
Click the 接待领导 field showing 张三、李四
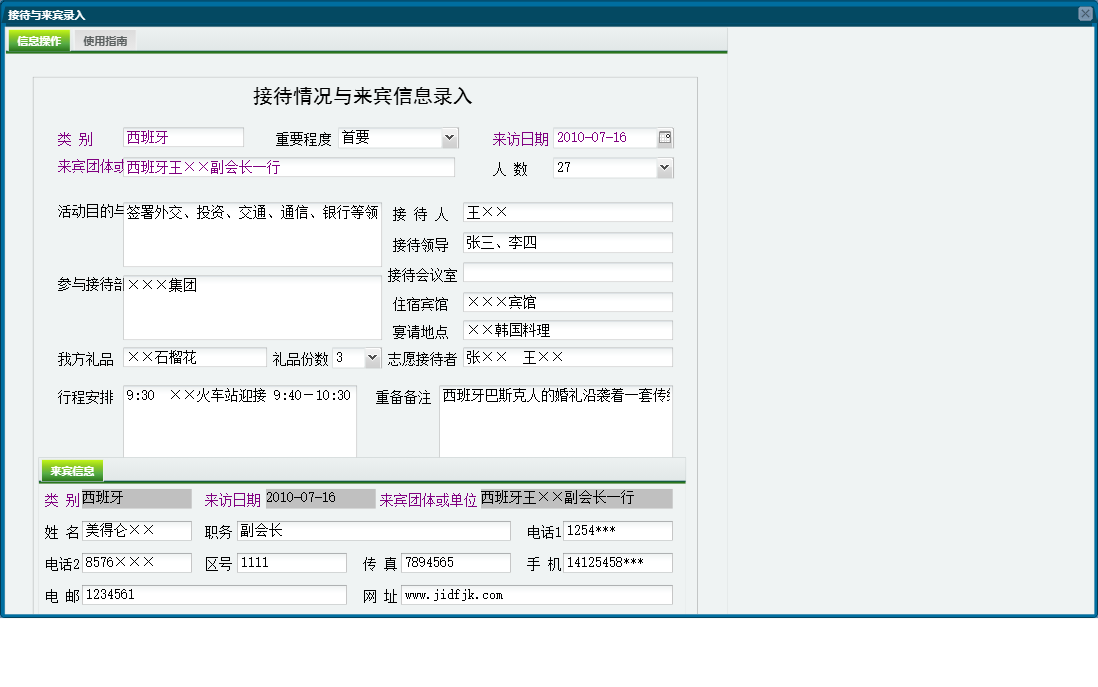pos(567,242)
